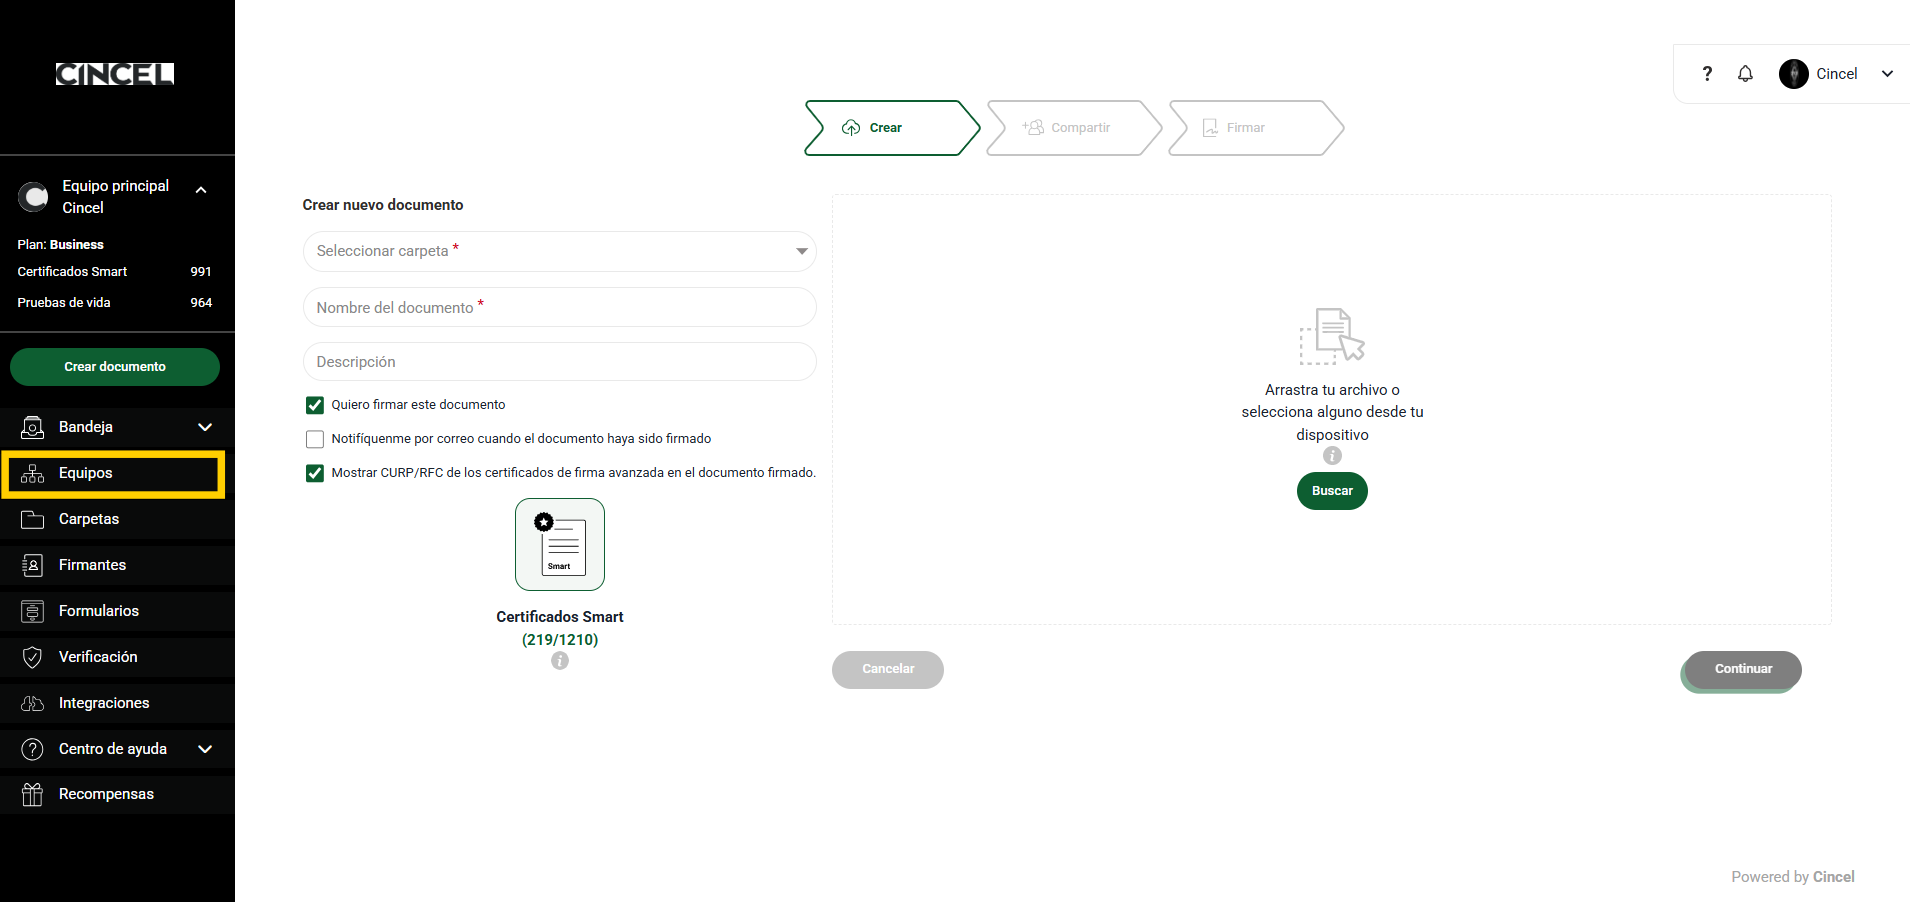1910x902 pixels.
Task: Open the Seleccionar carpeta dropdown
Action: tap(560, 251)
